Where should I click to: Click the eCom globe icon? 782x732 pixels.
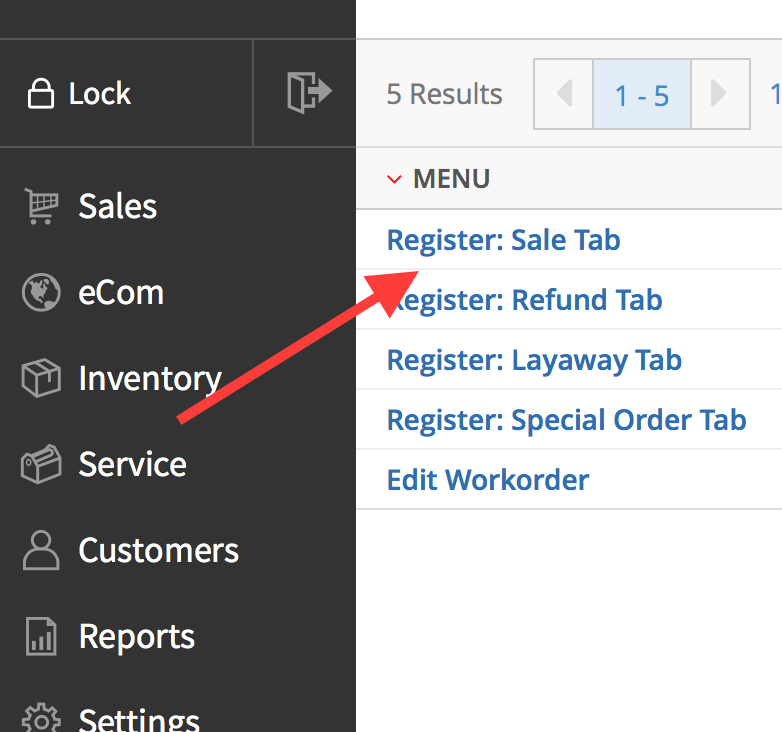point(41,292)
